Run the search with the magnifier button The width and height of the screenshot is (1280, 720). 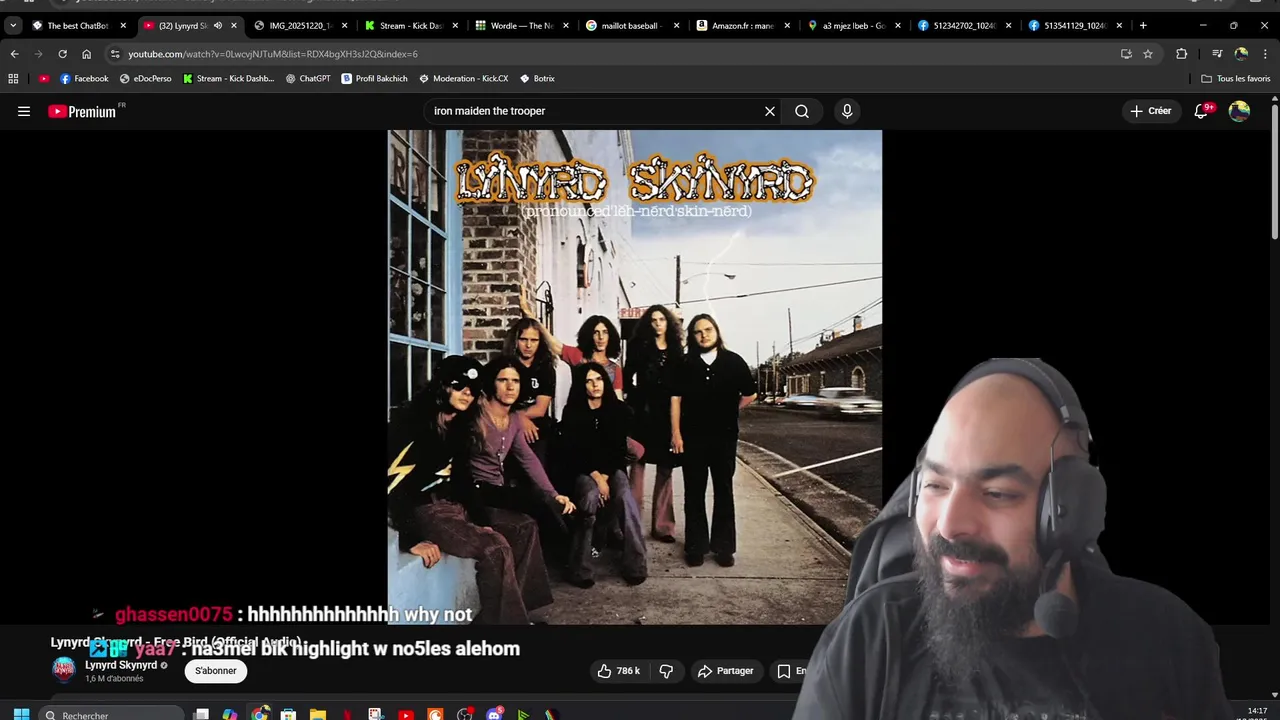point(802,111)
